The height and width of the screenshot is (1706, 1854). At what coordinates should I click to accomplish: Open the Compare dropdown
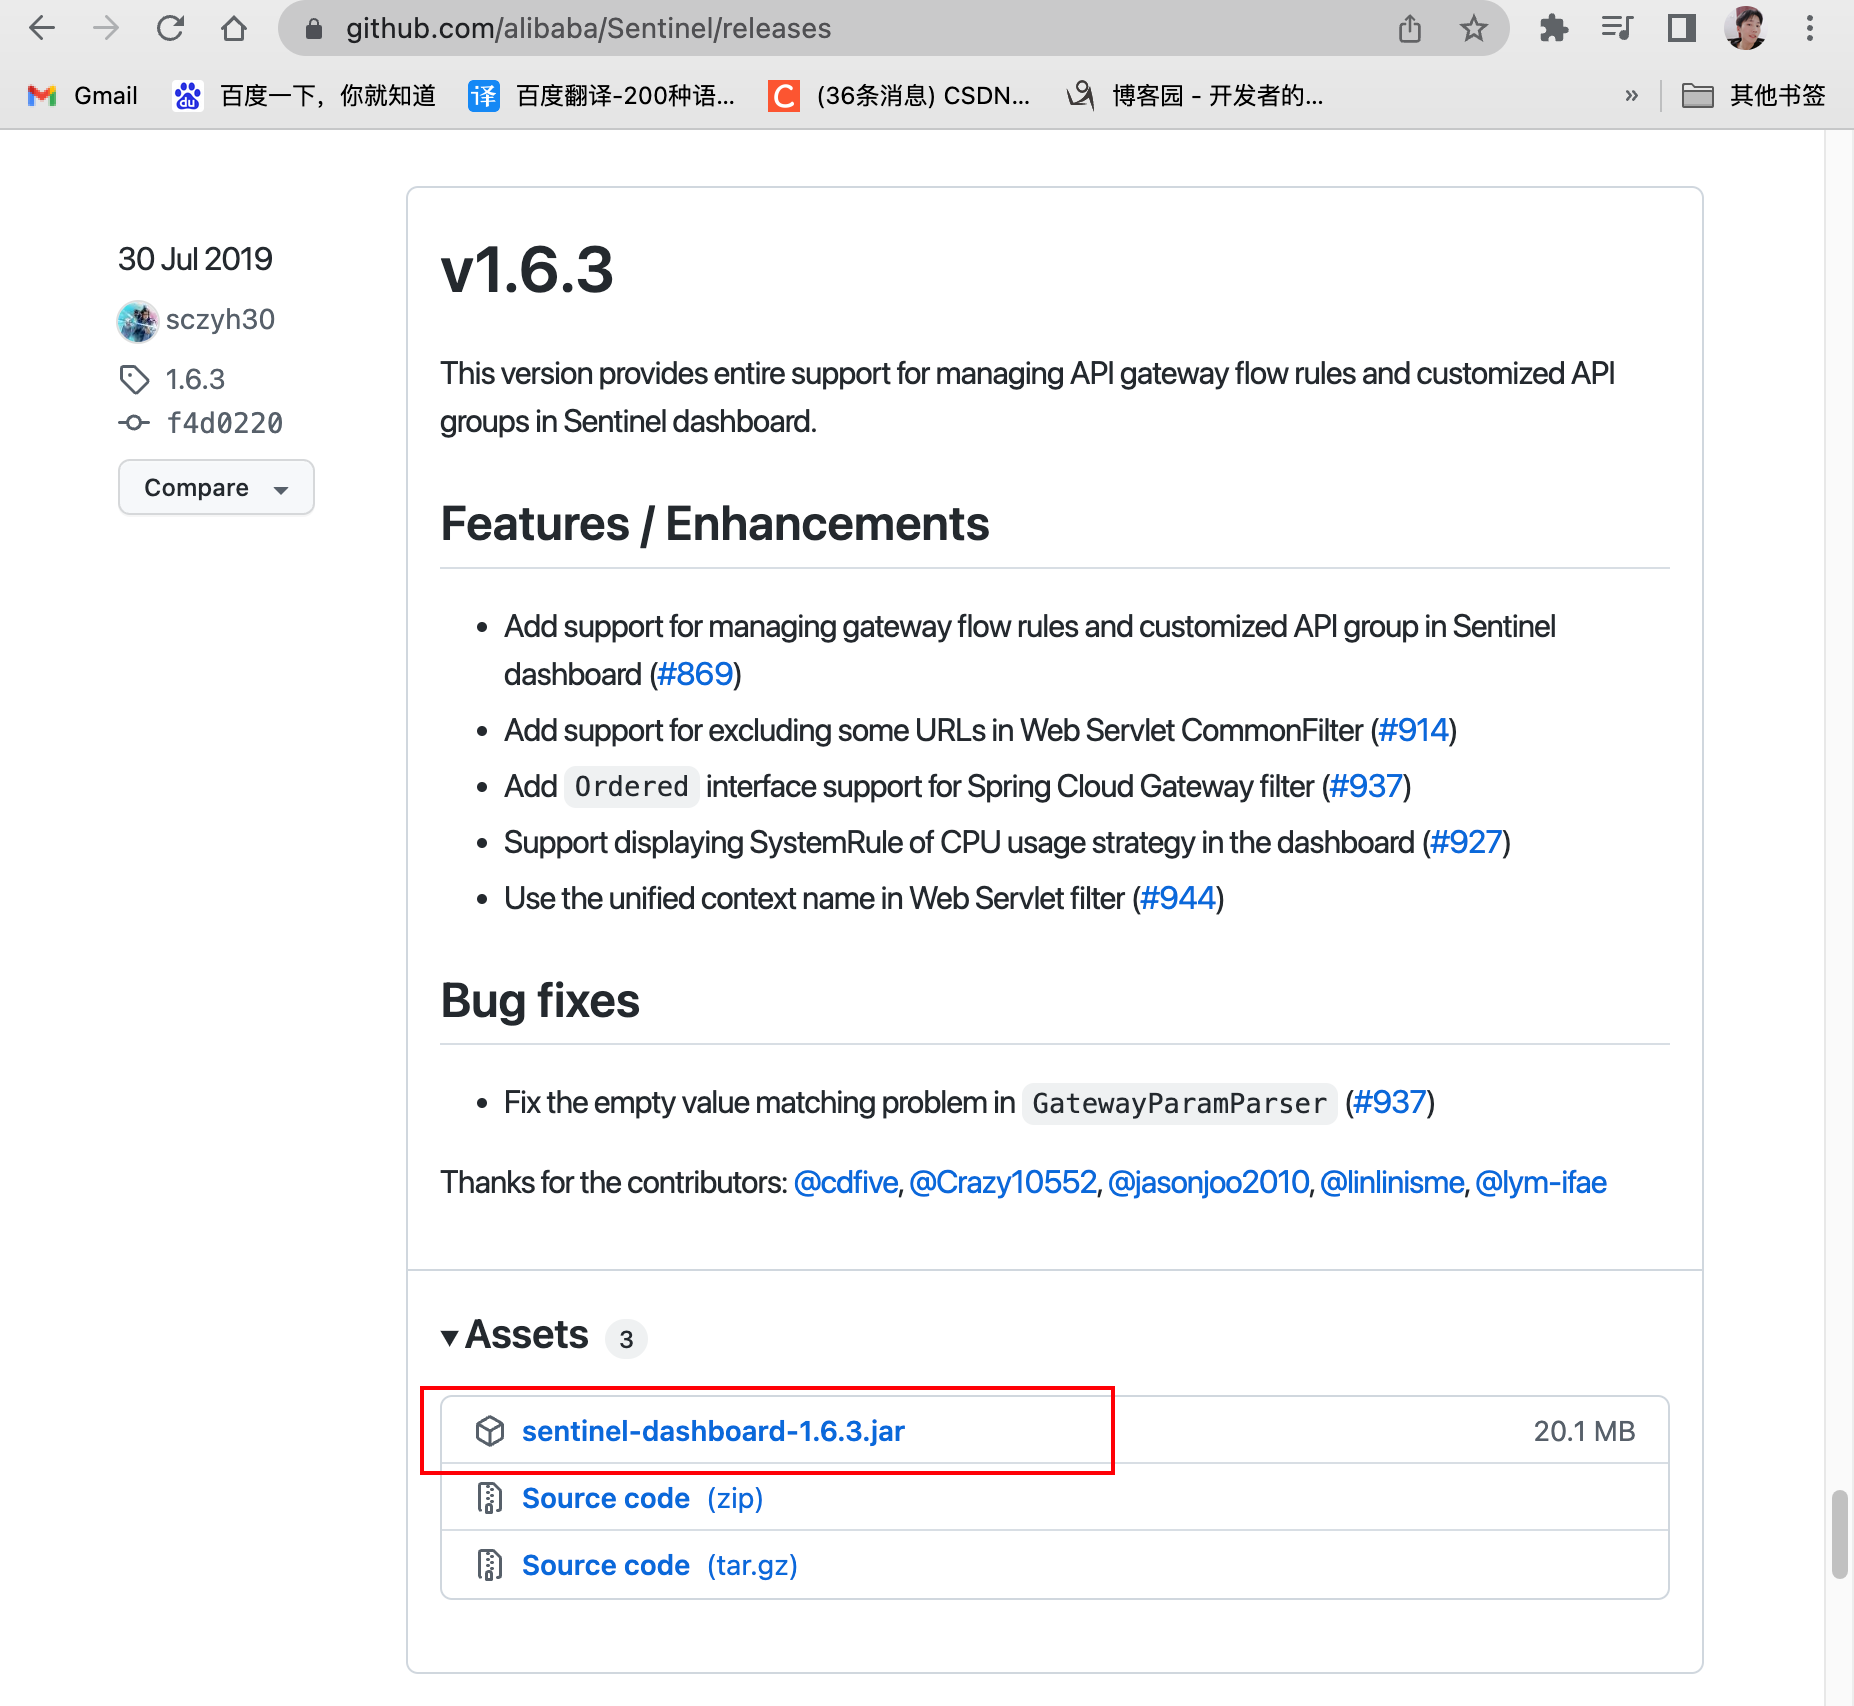pos(216,487)
